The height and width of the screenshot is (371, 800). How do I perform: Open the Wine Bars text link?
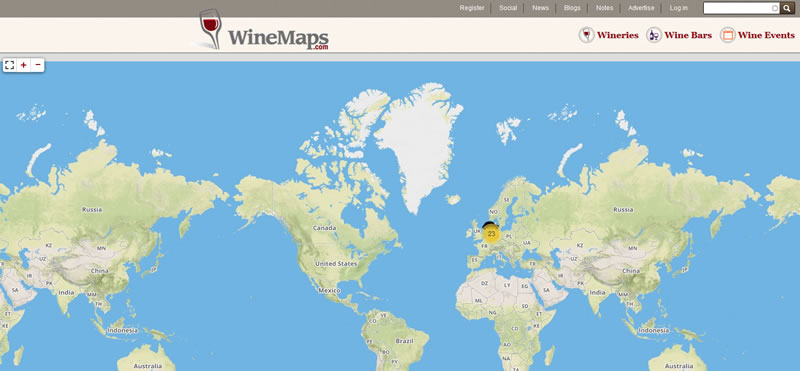click(x=688, y=35)
